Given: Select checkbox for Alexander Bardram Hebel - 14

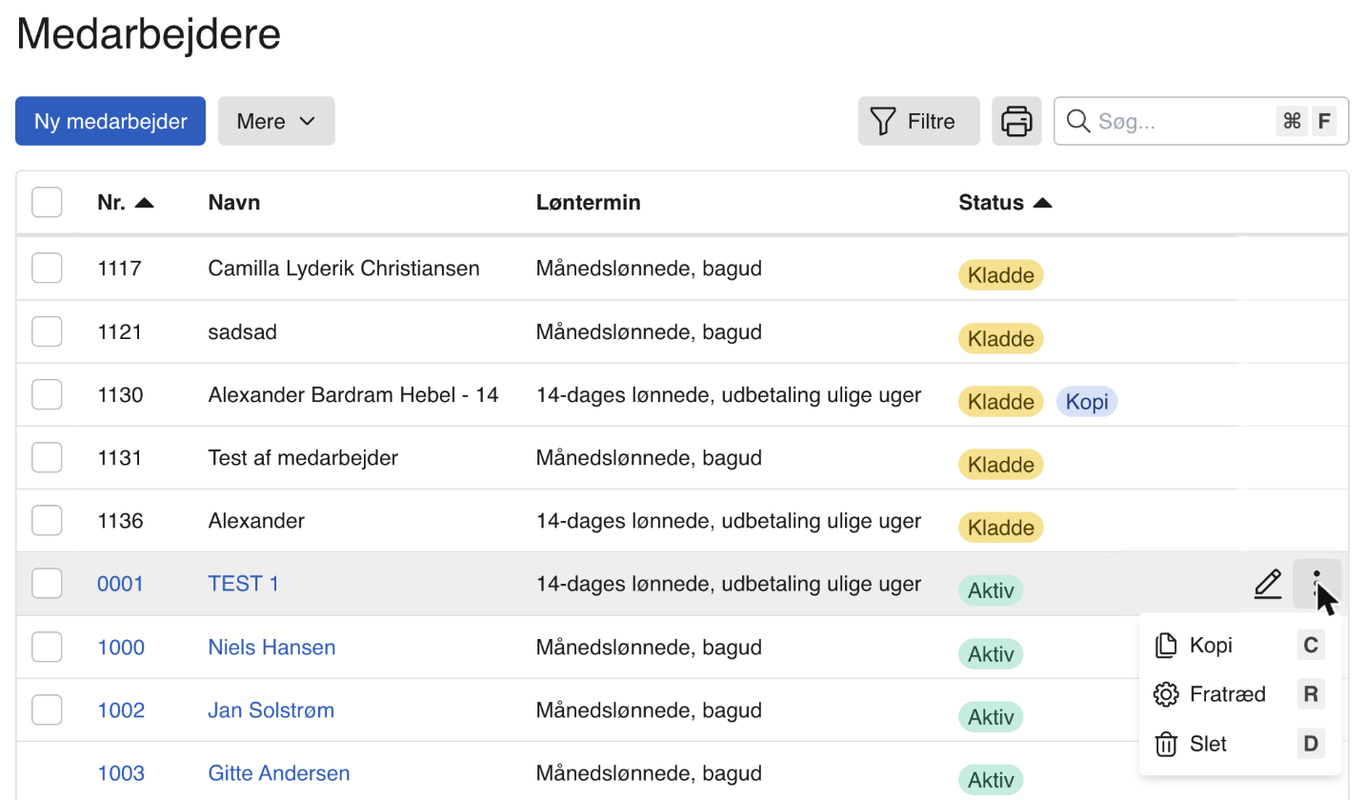Looking at the screenshot, I should click(x=47, y=394).
